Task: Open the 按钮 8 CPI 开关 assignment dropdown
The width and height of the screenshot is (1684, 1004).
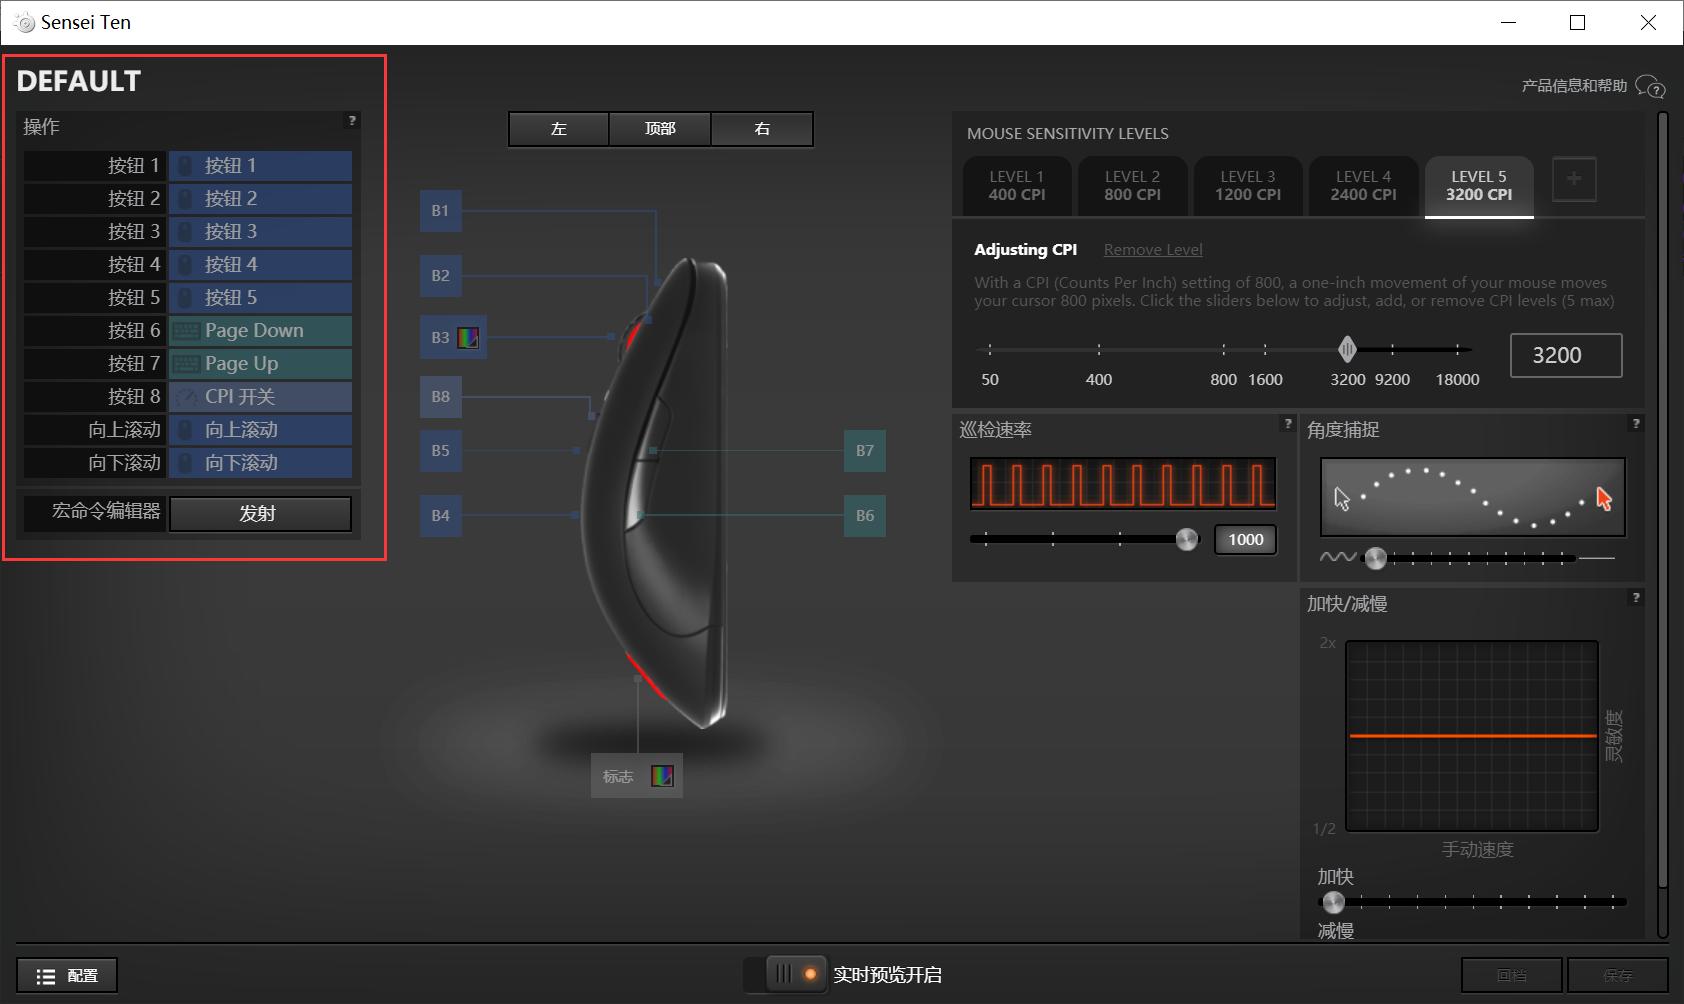Action: 260,397
